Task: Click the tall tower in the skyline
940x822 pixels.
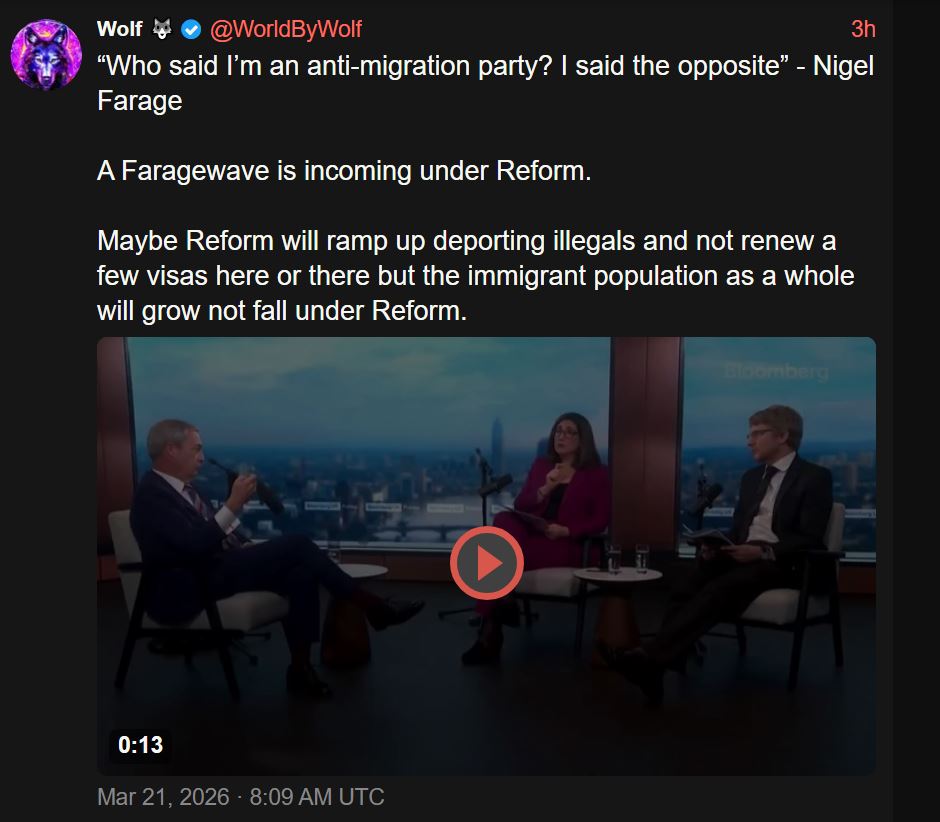Action: coord(496,445)
